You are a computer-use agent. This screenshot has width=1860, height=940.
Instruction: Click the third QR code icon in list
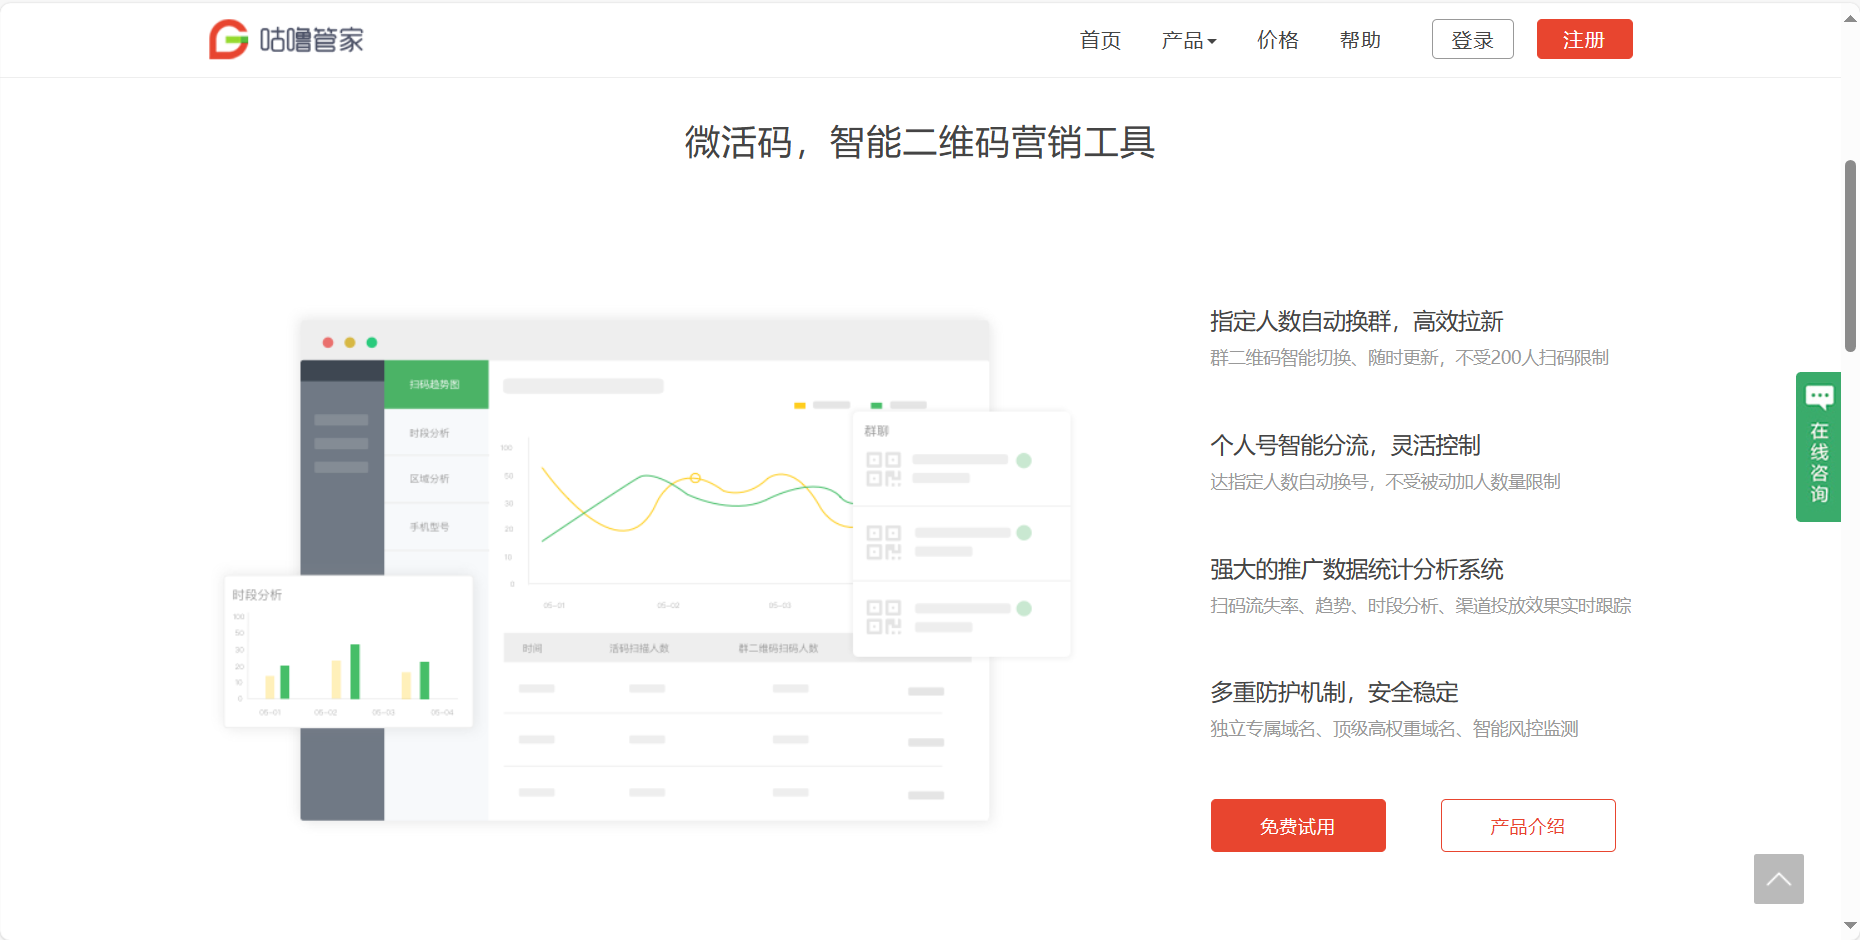pyautogui.click(x=883, y=617)
